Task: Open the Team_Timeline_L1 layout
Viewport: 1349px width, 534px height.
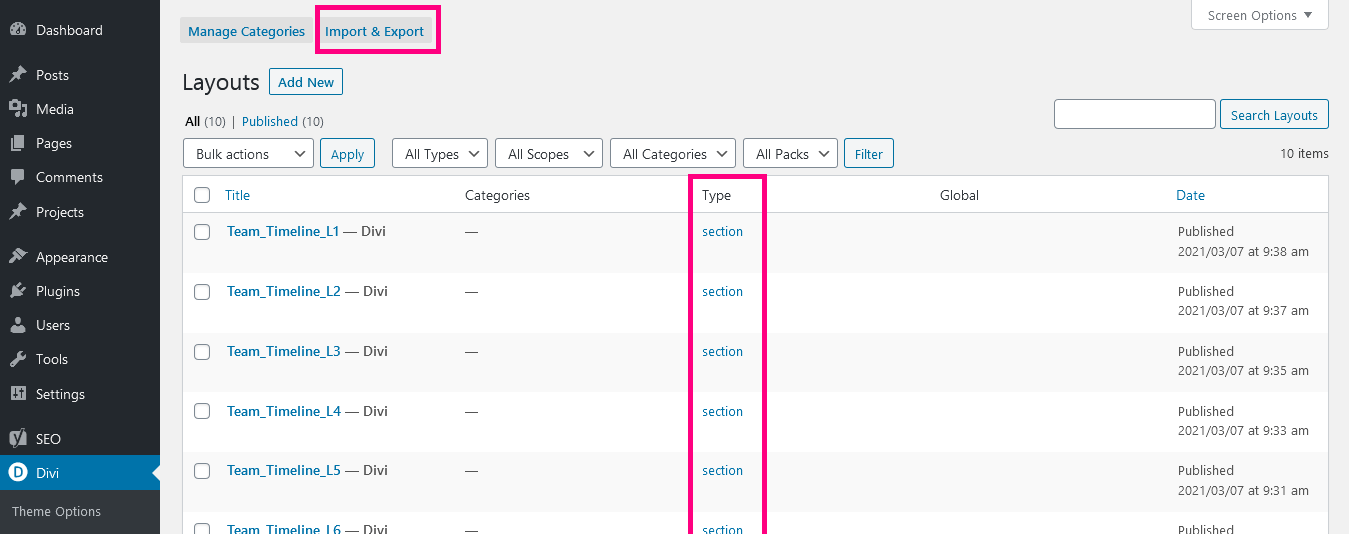Action: [x=284, y=231]
